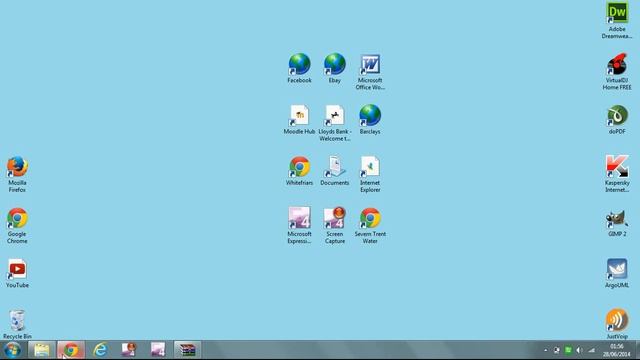Switch to WinRAR in the taskbar
This screenshot has height=360, width=640.
coord(187,350)
